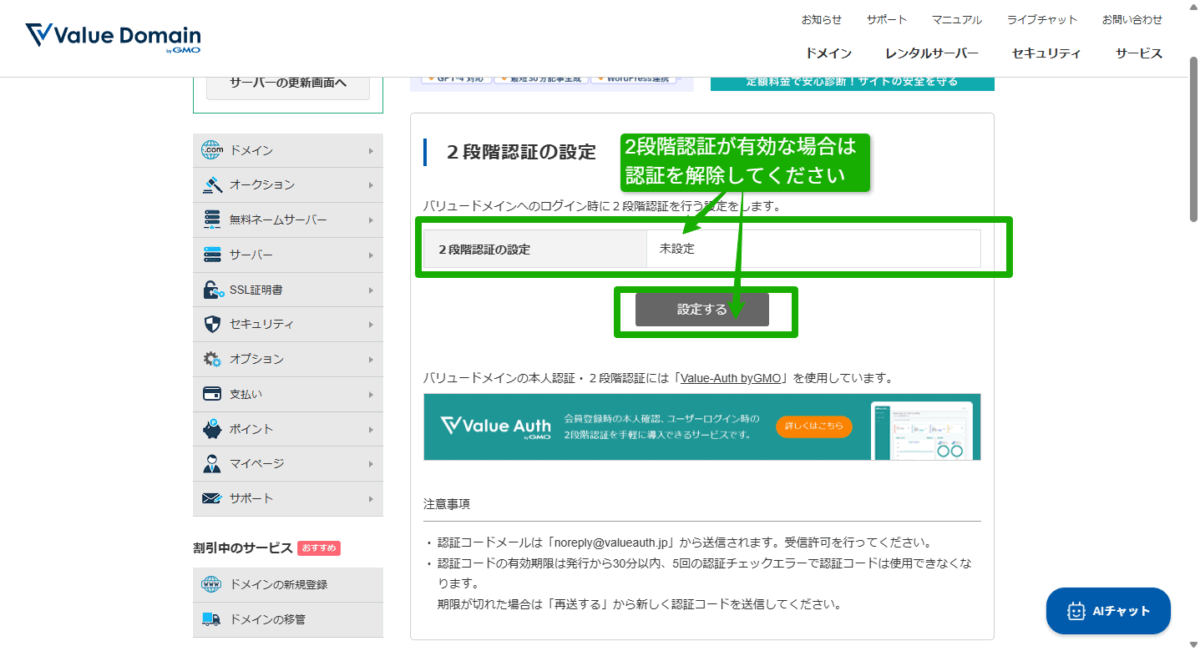Open the レンタルサーバー top menu
This screenshot has width=1200, height=651.
(931, 53)
